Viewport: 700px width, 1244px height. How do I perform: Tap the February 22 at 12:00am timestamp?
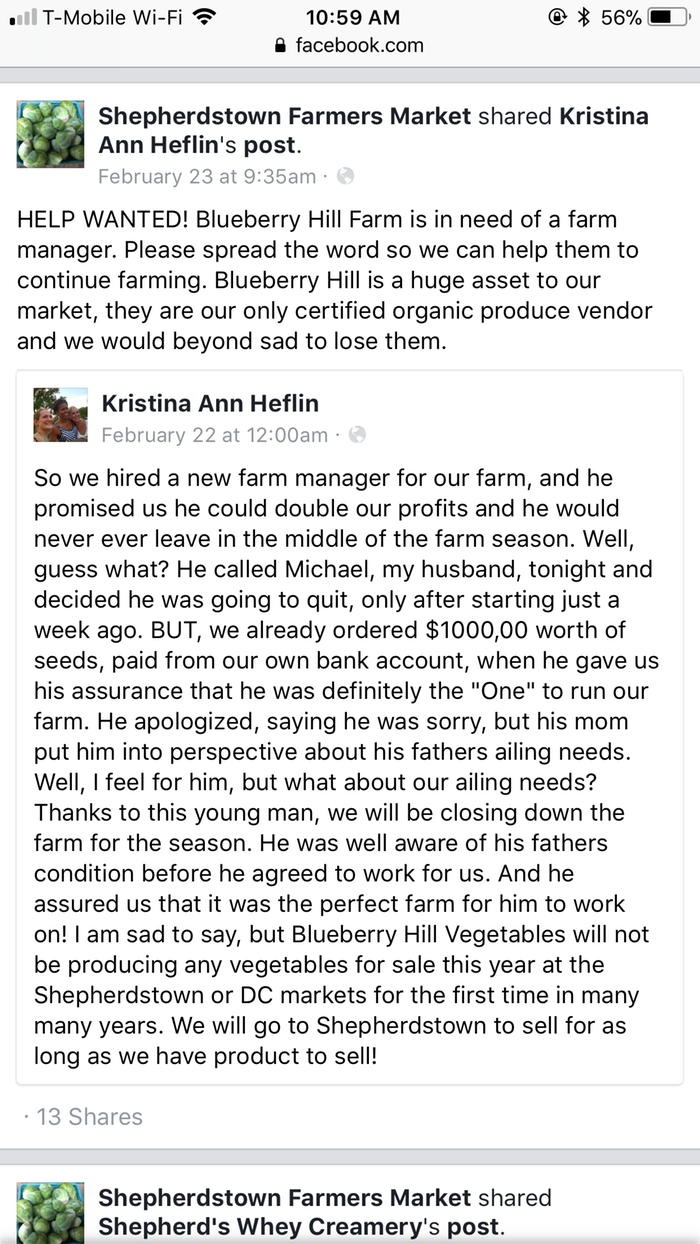click(x=214, y=435)
